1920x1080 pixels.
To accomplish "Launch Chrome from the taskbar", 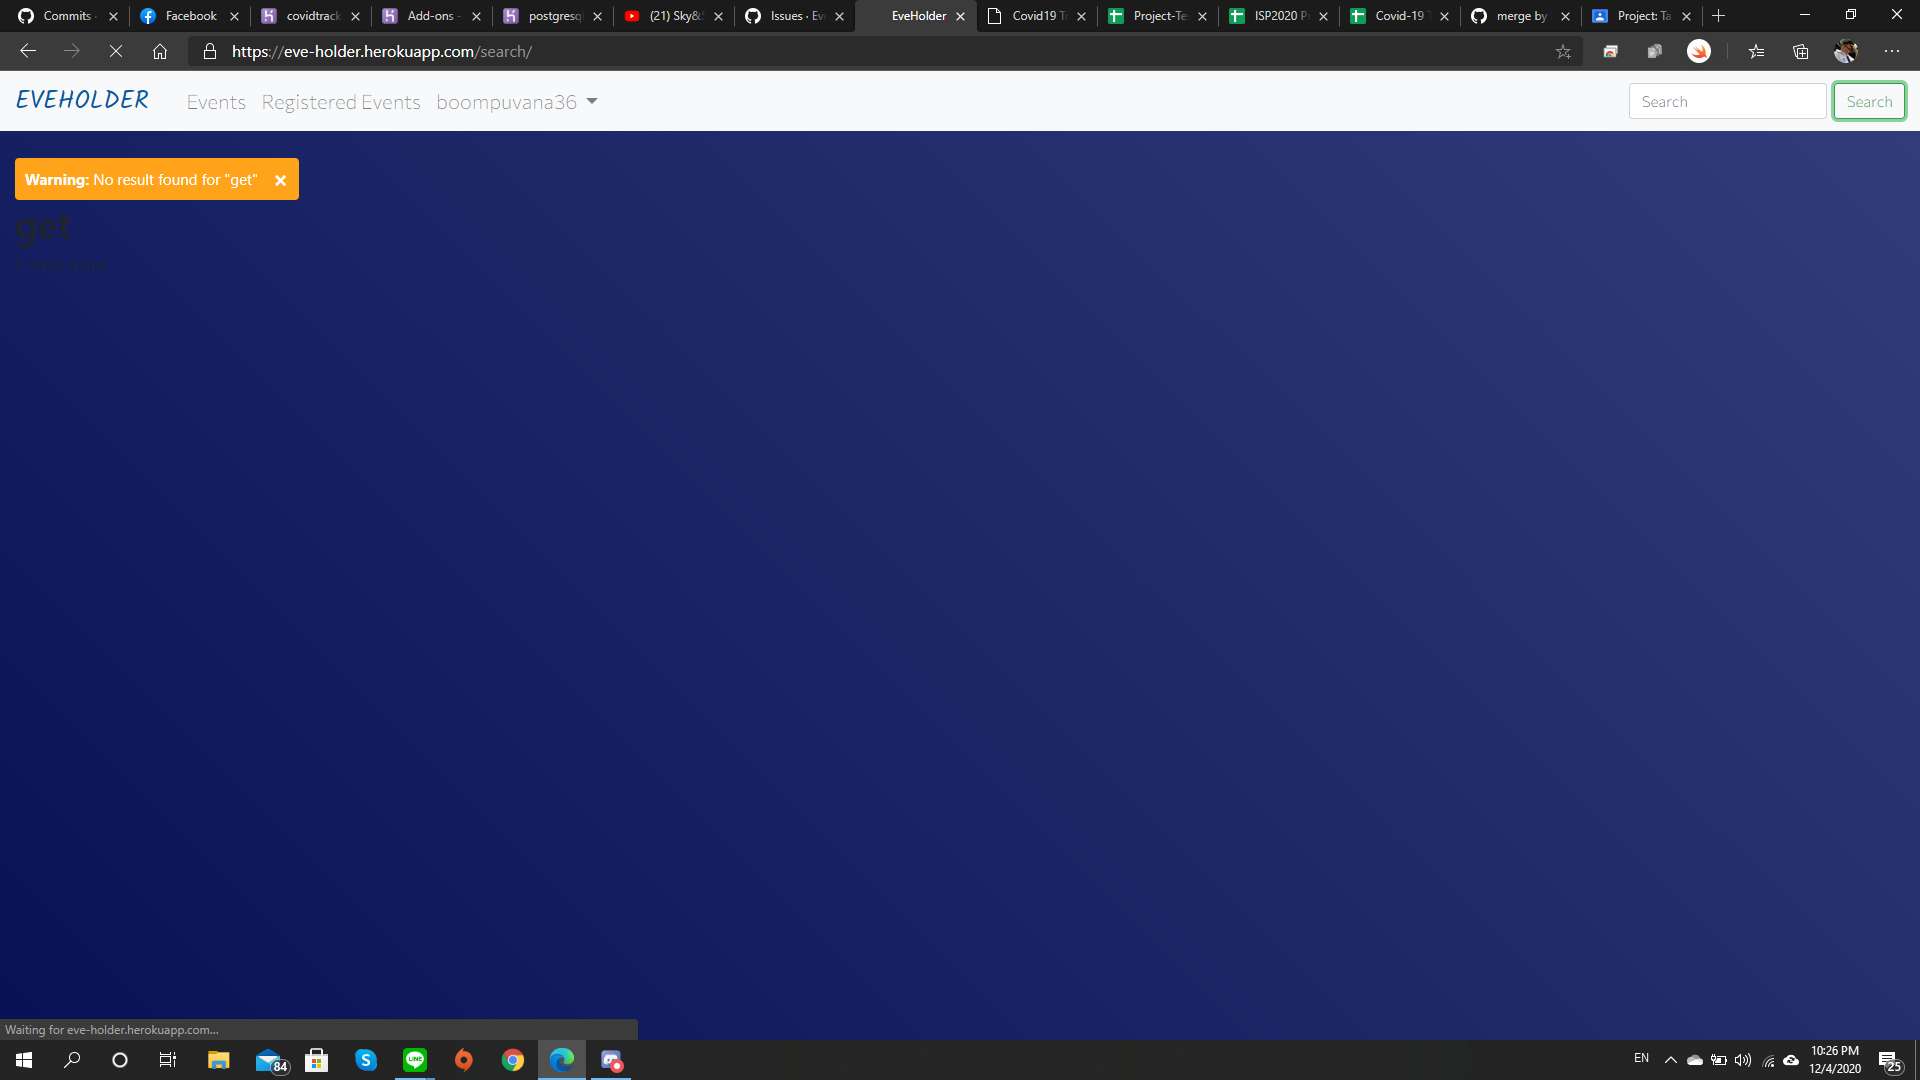I will pyautogui.click(x=513, y=1060).
